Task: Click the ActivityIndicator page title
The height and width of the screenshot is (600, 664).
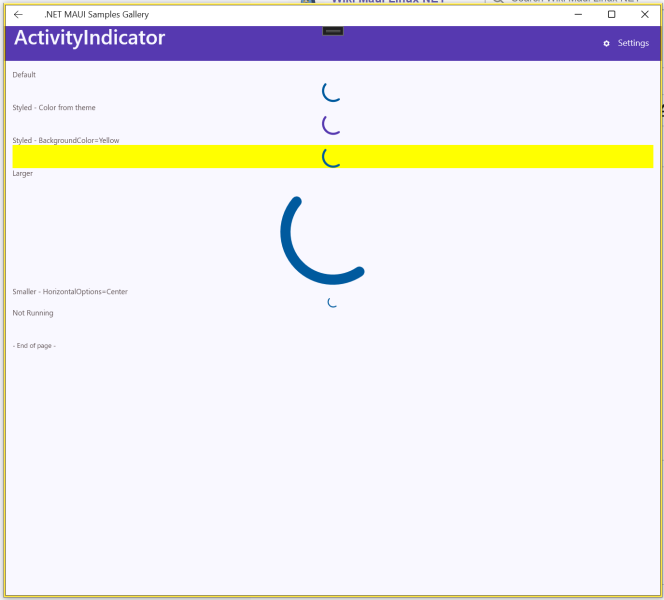Action: coord(89,38)
